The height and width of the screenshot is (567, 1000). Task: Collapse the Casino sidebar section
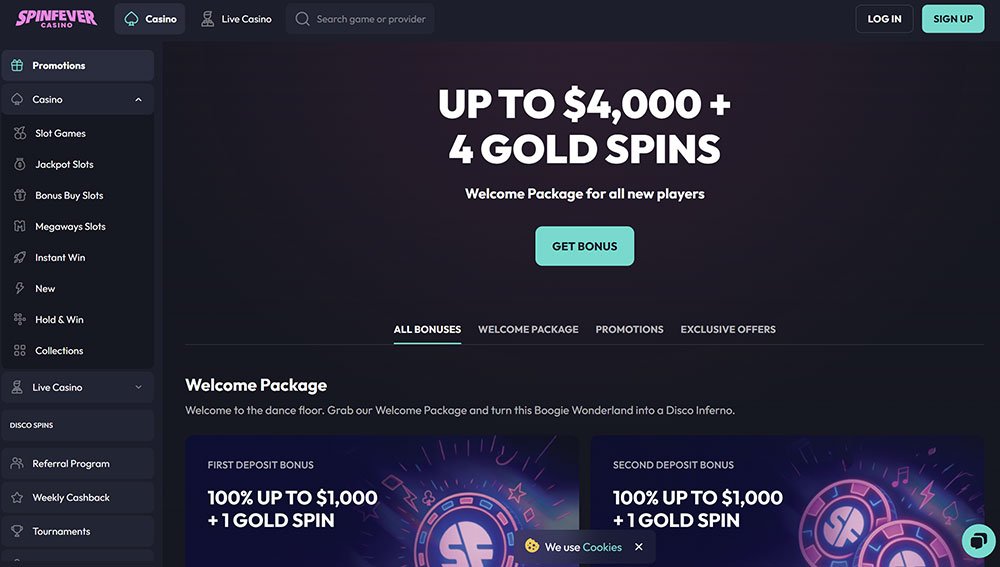click(x=138, y=99)
